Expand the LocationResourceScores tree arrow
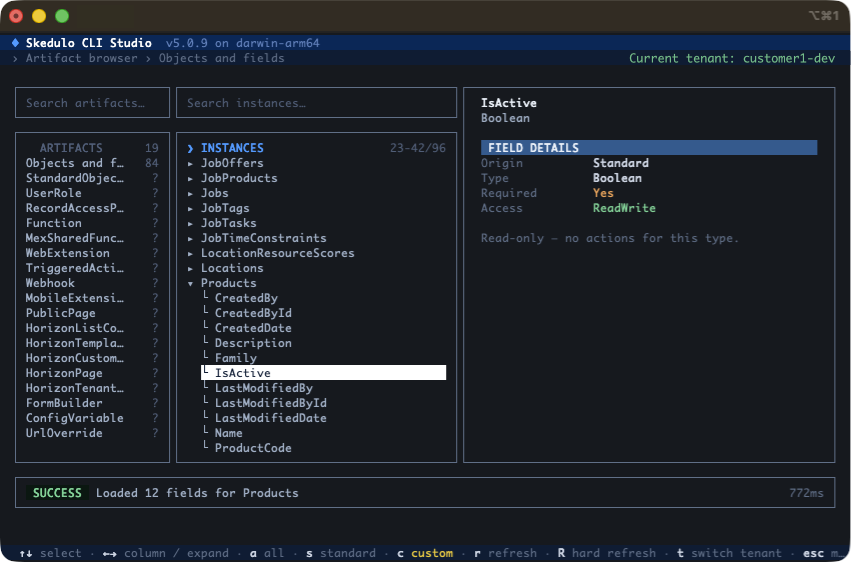This screenshot has width=853, height=563. pyautogui.click(x=190, y=253)
